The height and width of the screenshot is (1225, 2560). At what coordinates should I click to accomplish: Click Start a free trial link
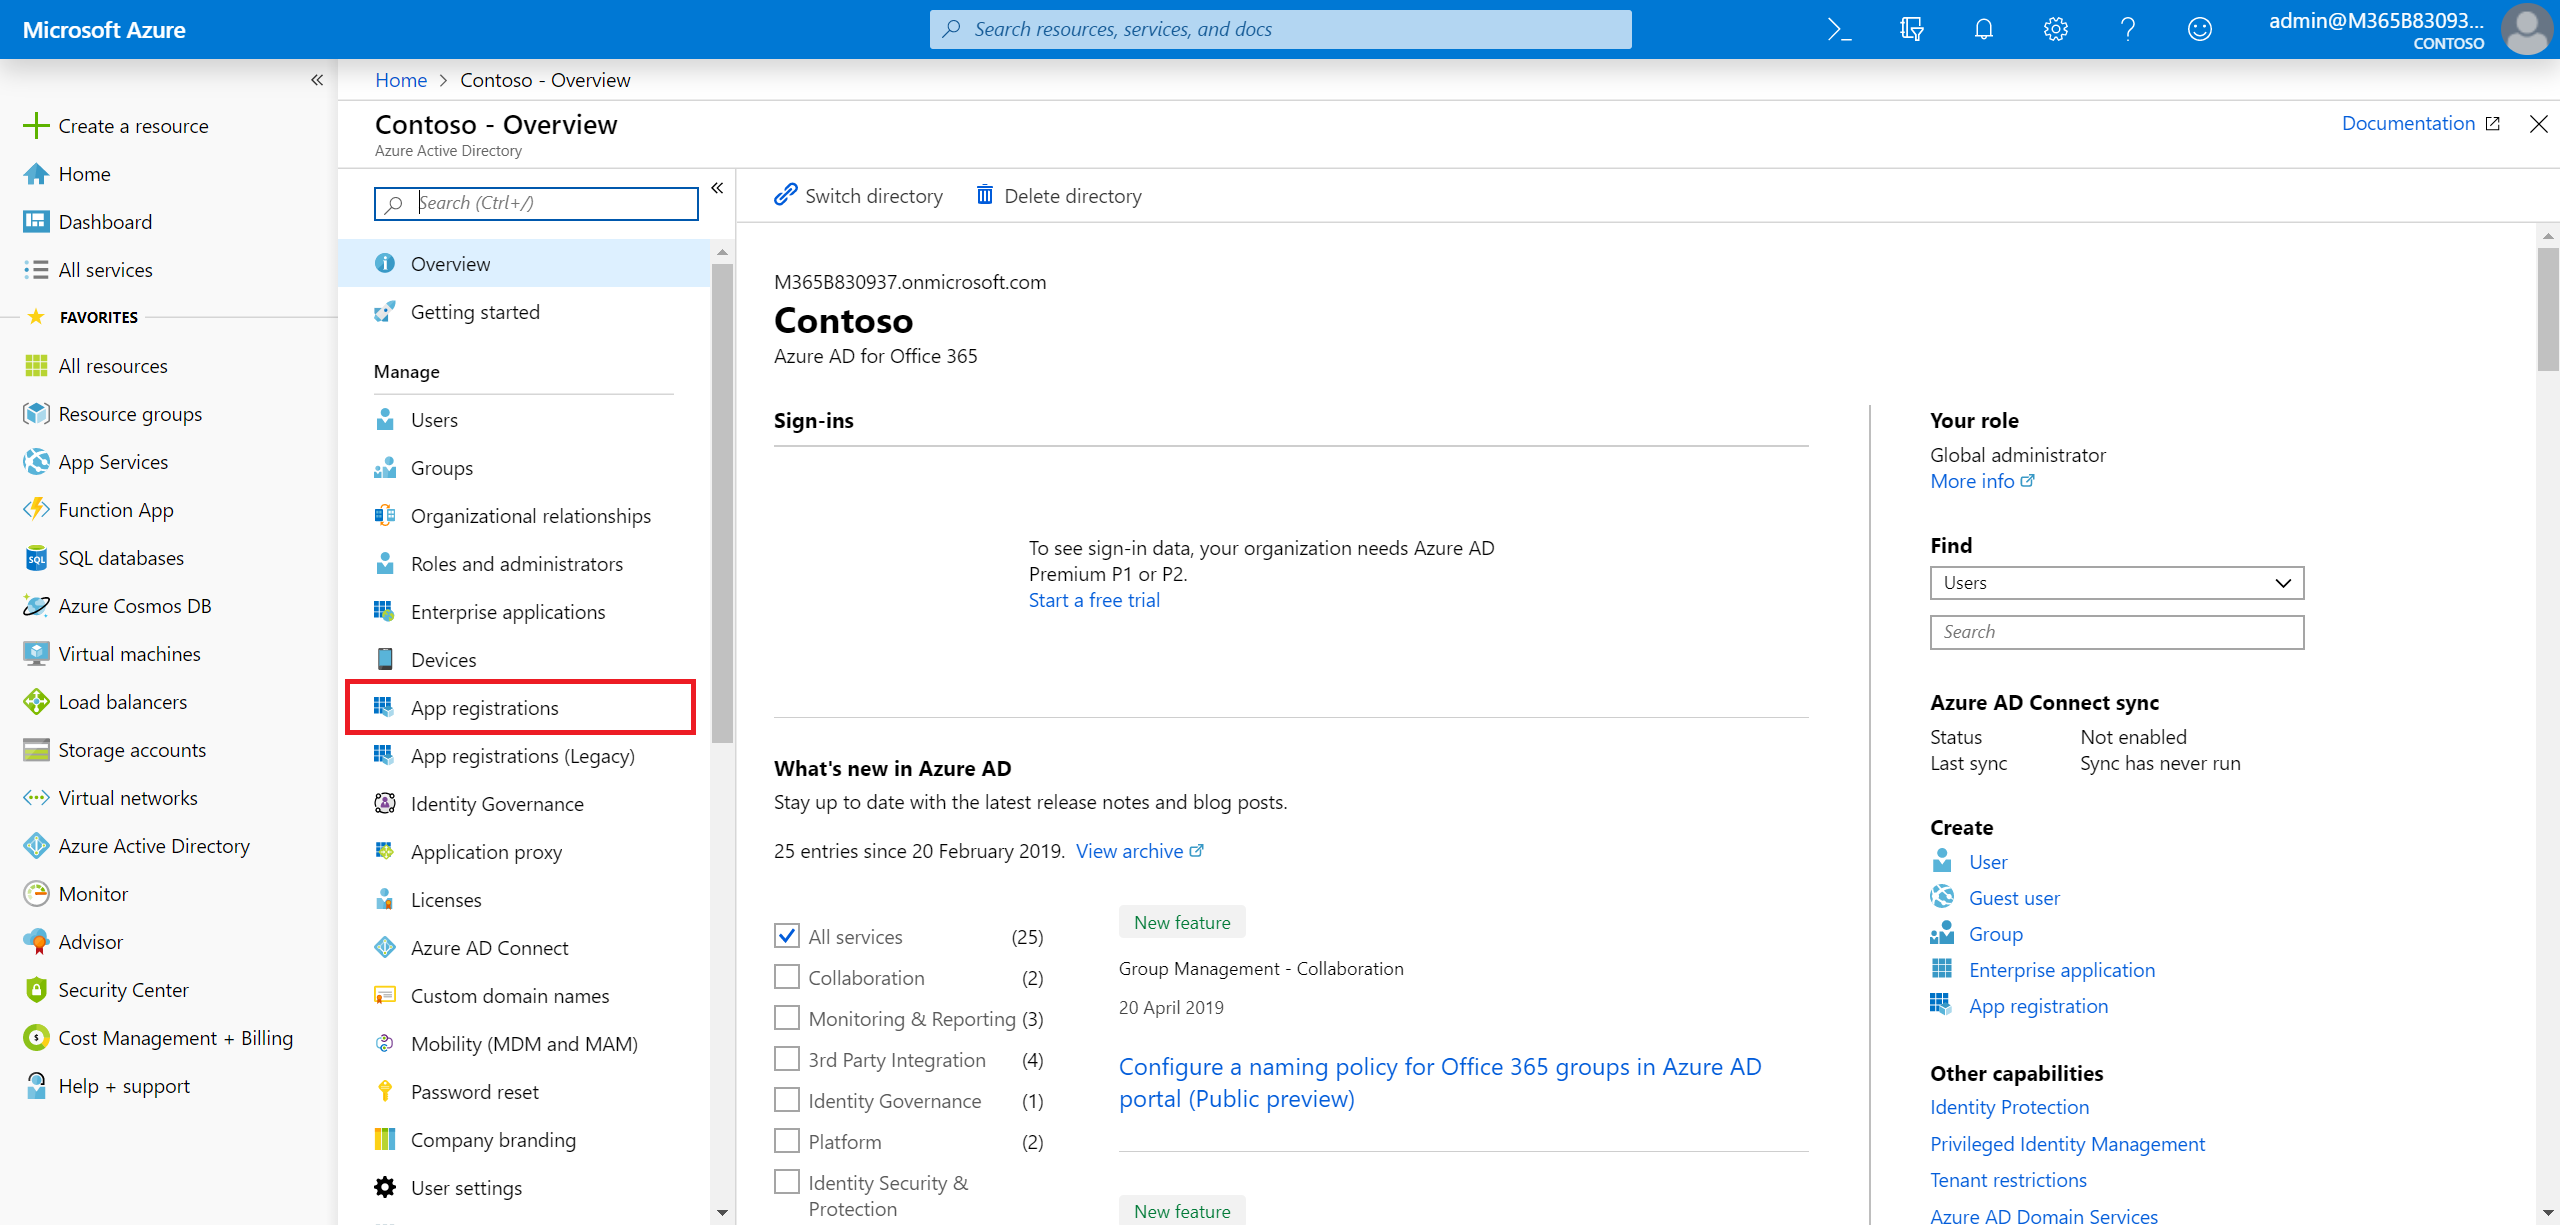tap(1094, 600)
